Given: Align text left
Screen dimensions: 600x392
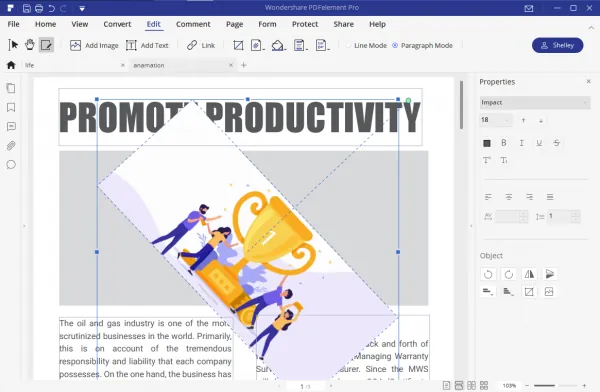Looking at the screenshot, I should pyautogui.click(x=488, y=197).
